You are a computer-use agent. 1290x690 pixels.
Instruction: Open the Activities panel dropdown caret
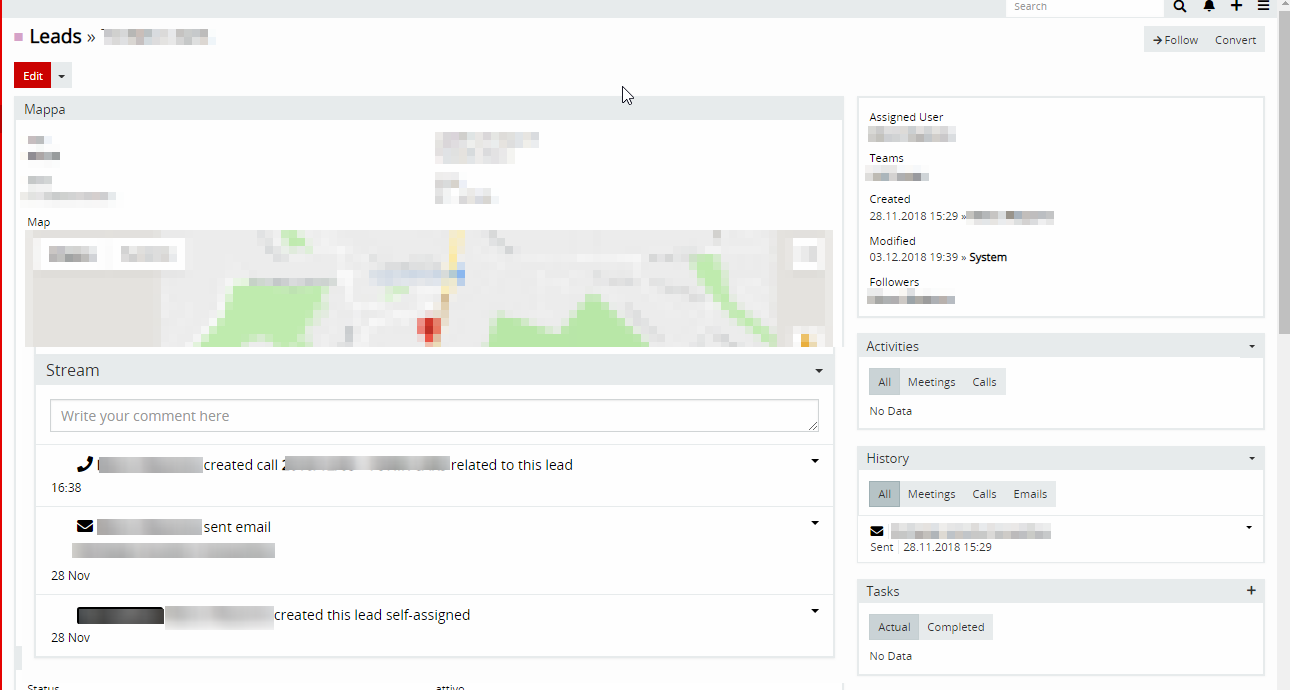point(1252,347)
